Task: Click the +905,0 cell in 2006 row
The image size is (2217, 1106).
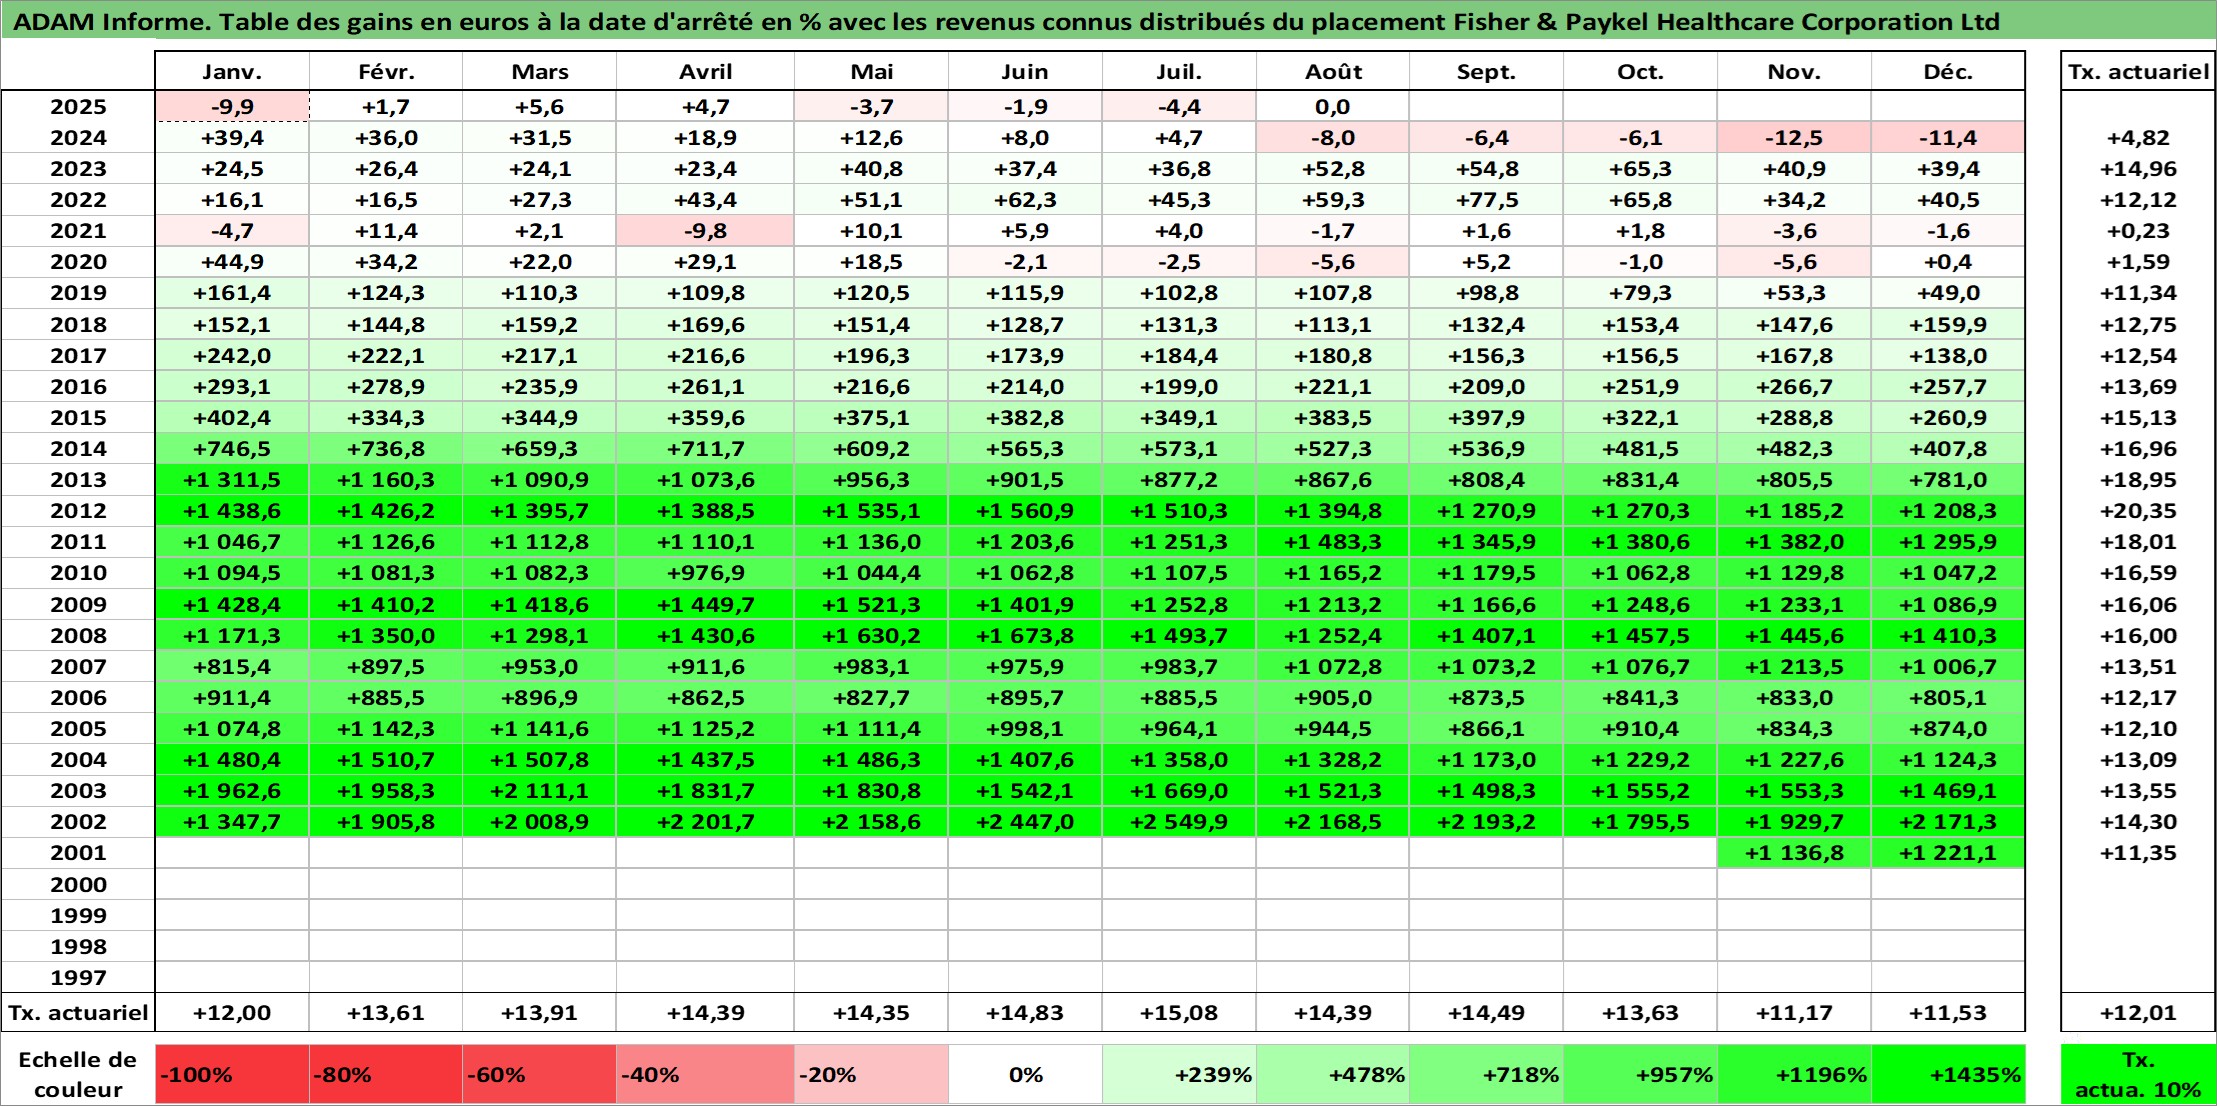Action: (x=1333, y=698)
